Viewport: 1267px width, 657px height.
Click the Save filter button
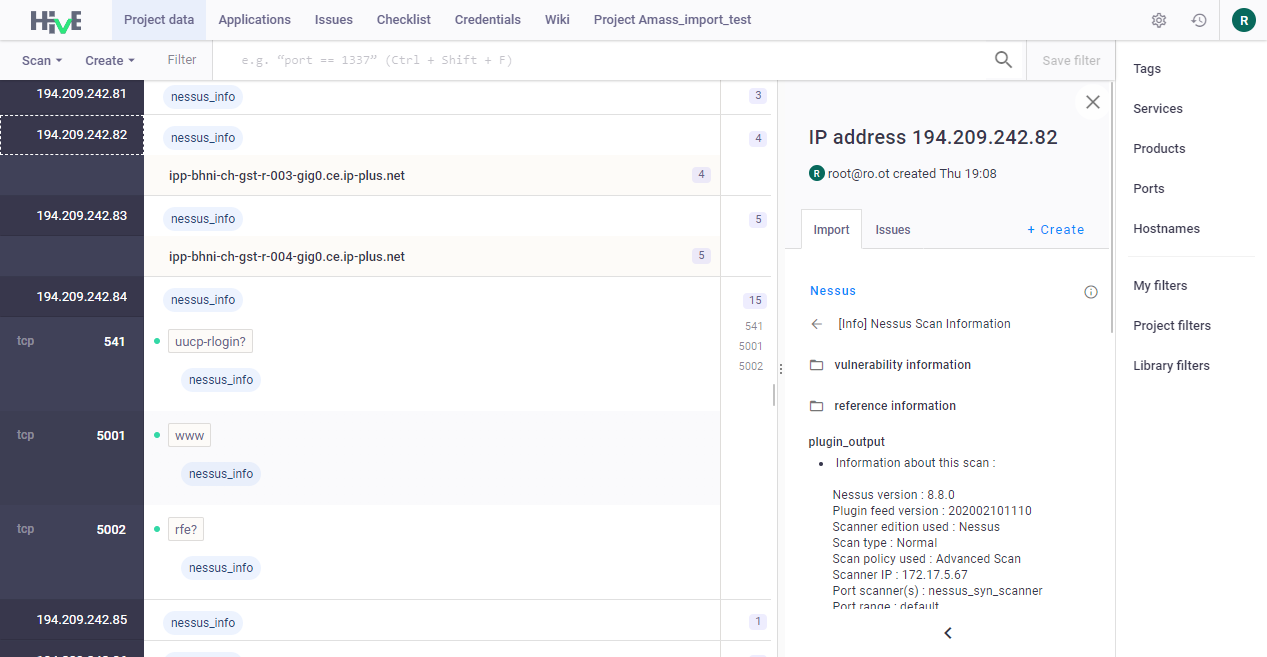point(1071,61)
